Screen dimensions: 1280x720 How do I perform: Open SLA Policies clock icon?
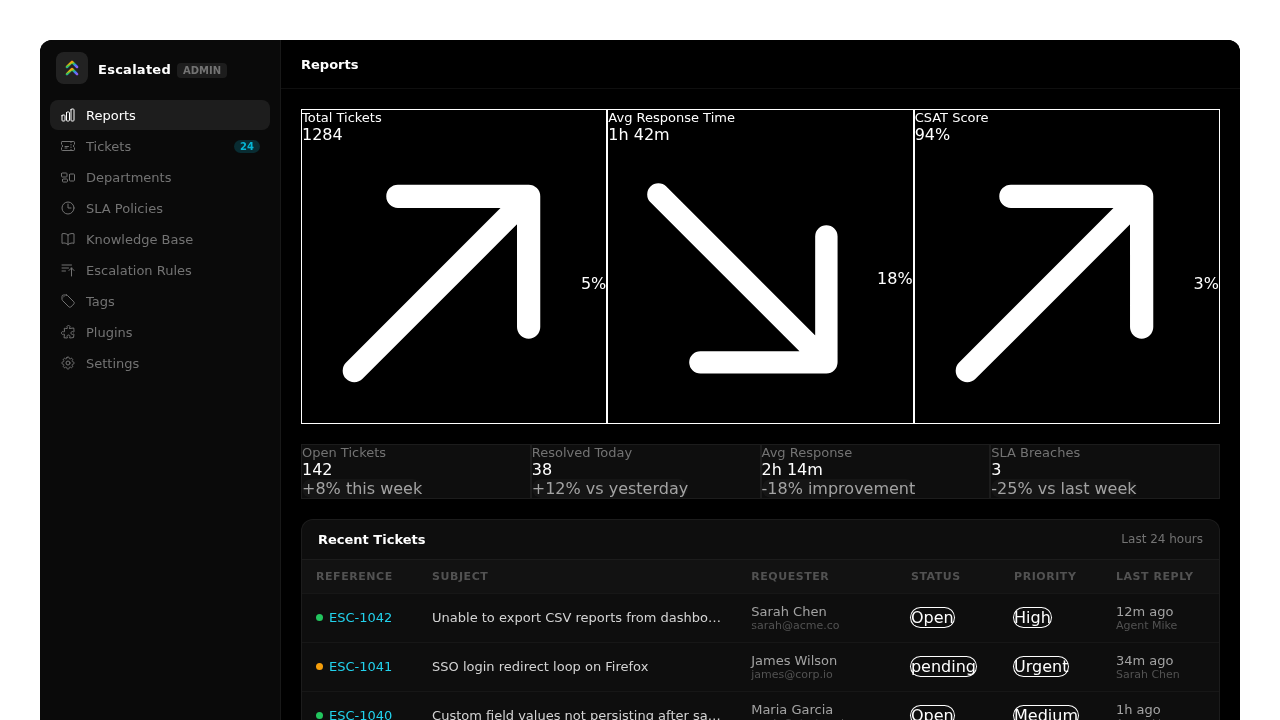[x=68, y=209]
